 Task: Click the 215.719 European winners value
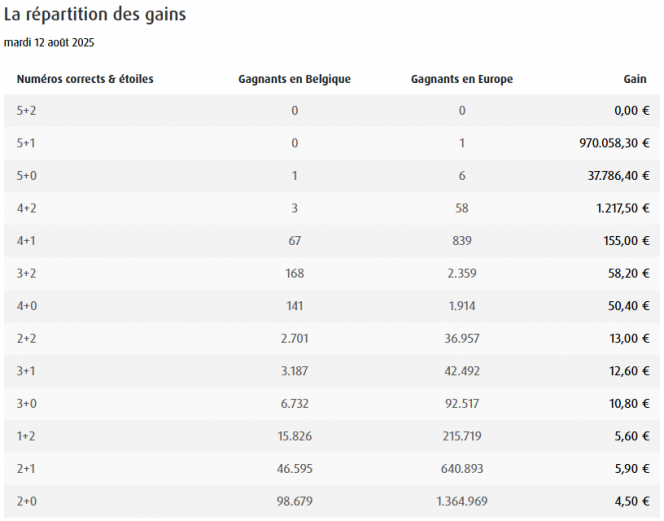pos(462,436)
